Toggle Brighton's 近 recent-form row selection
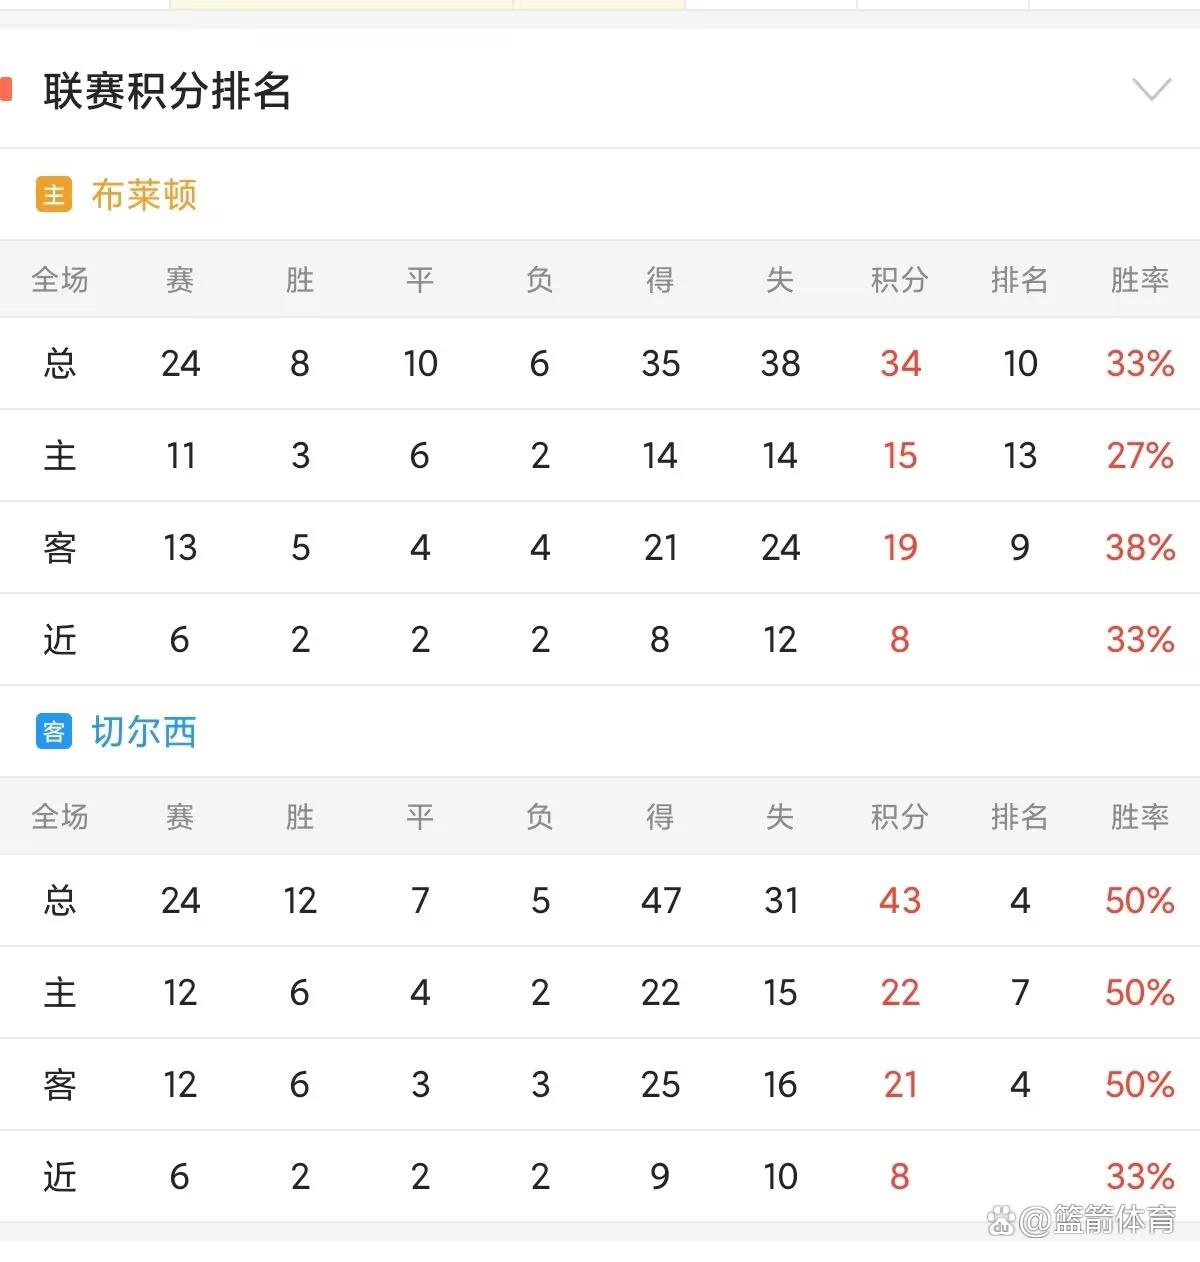The image size is (1200, 1262). click(60, 640)
